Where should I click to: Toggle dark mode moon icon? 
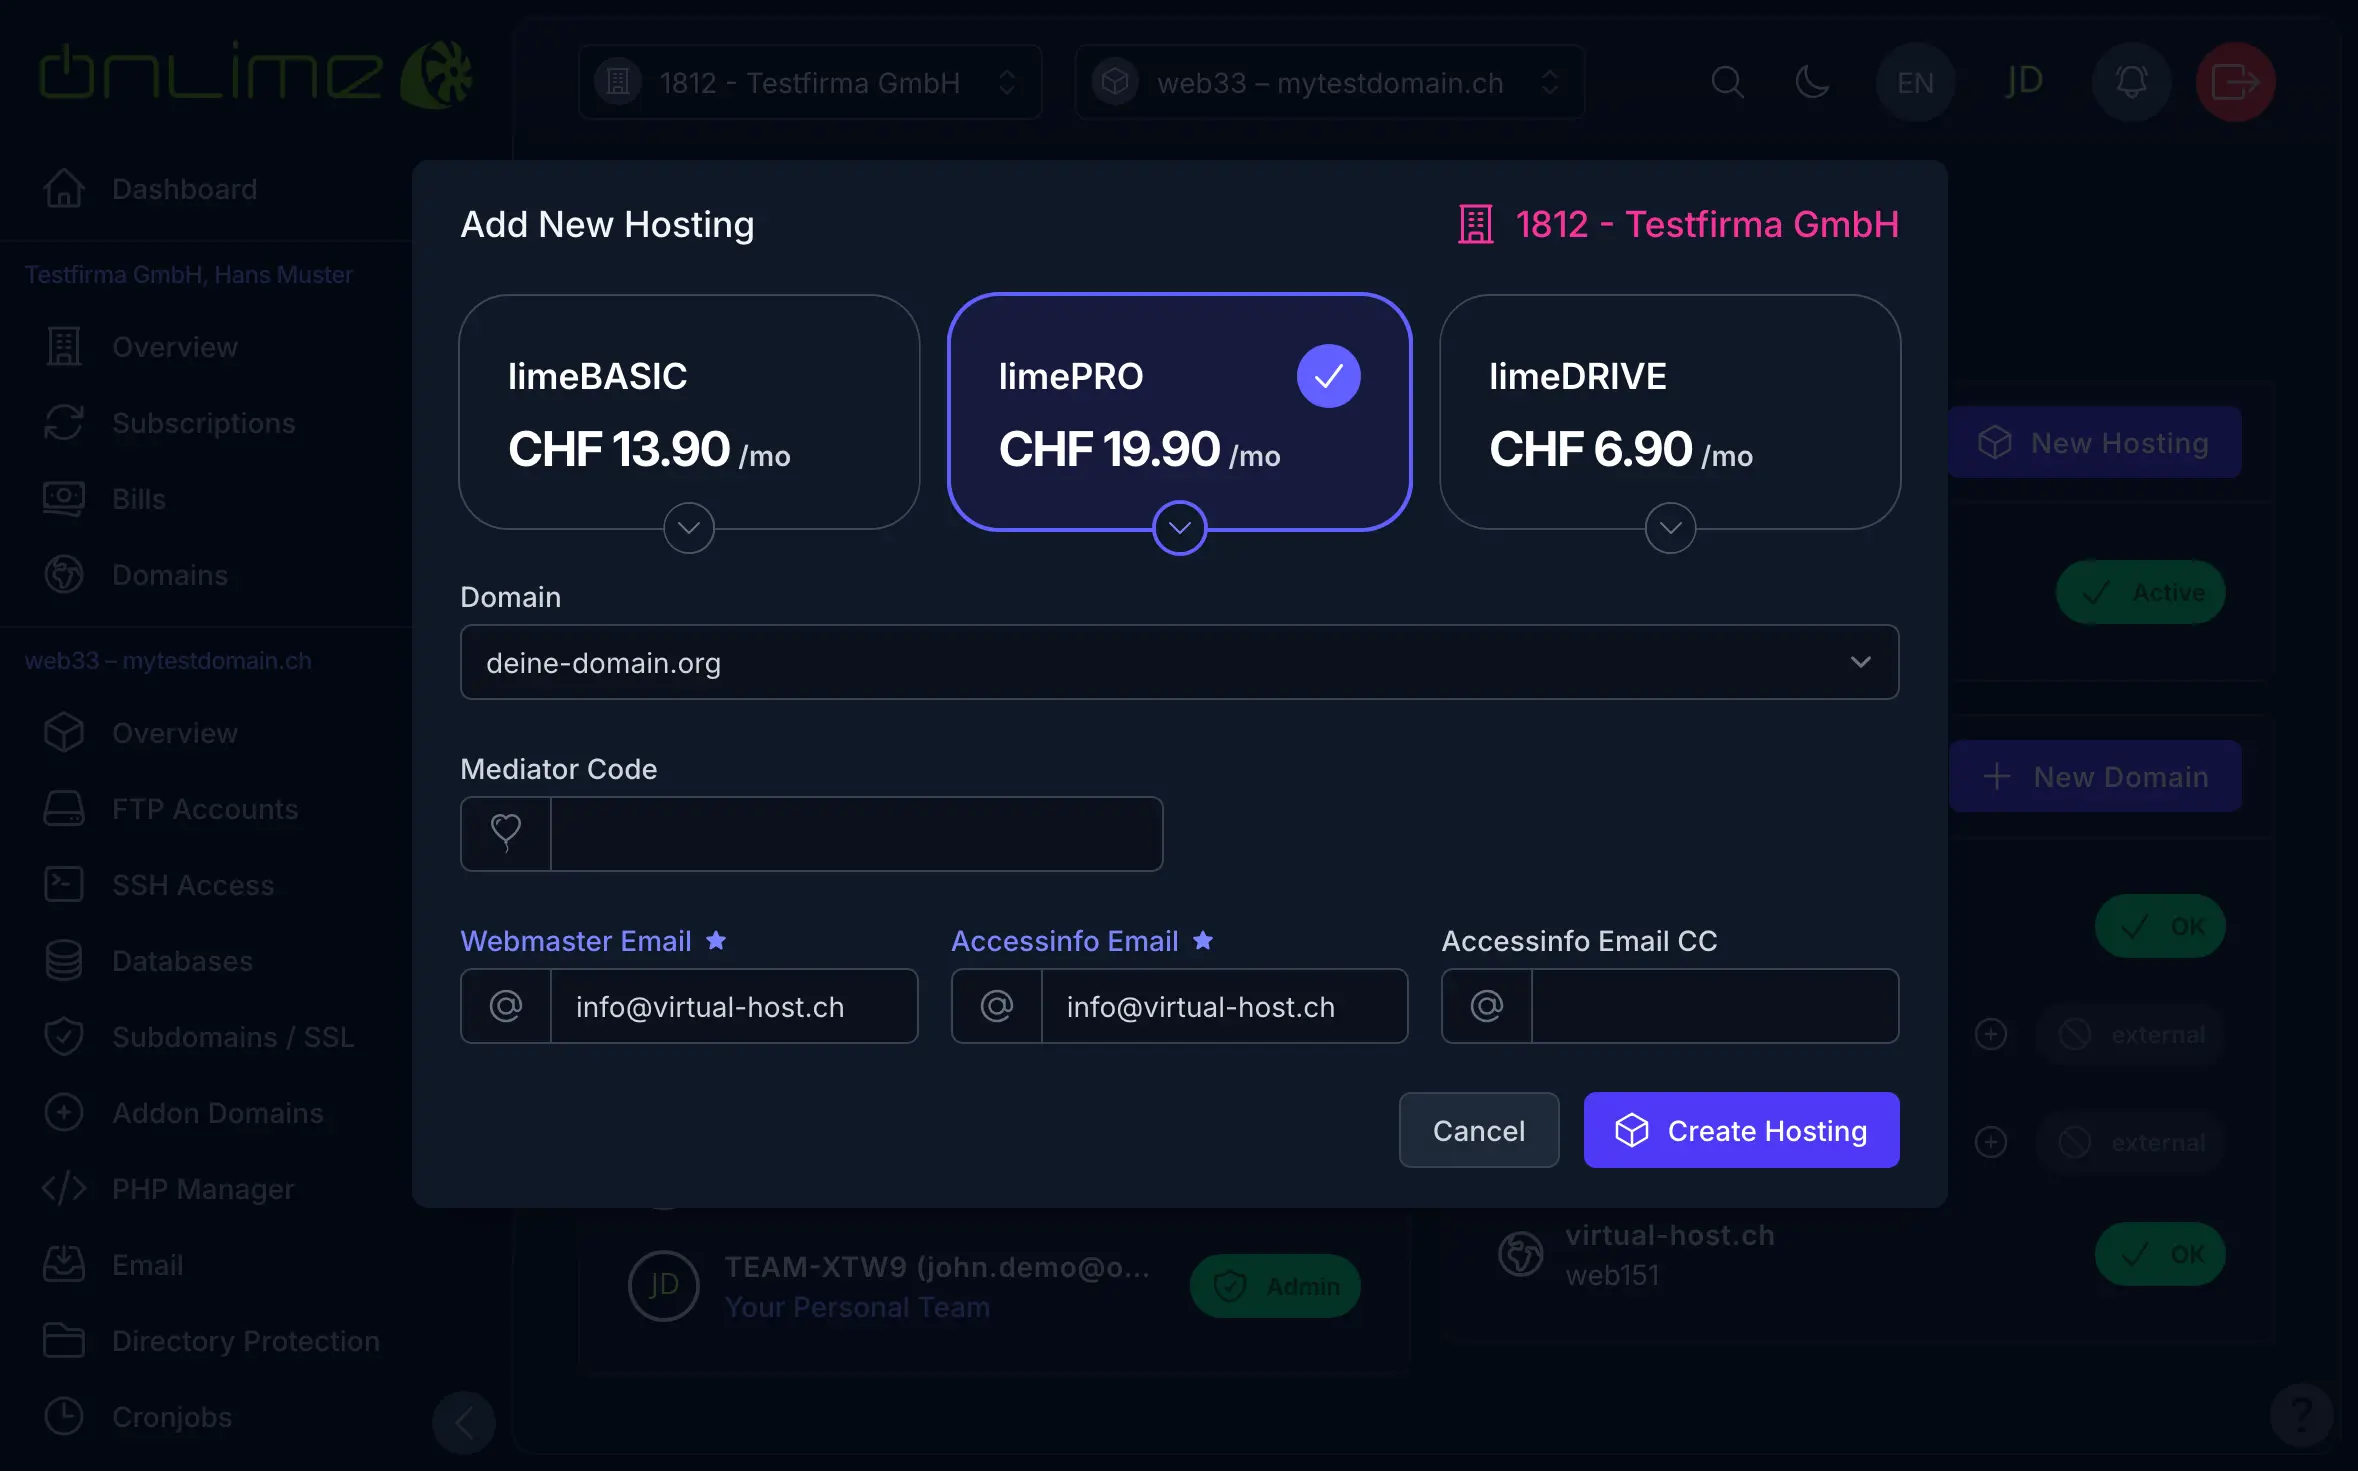[x=1812, y=82]
